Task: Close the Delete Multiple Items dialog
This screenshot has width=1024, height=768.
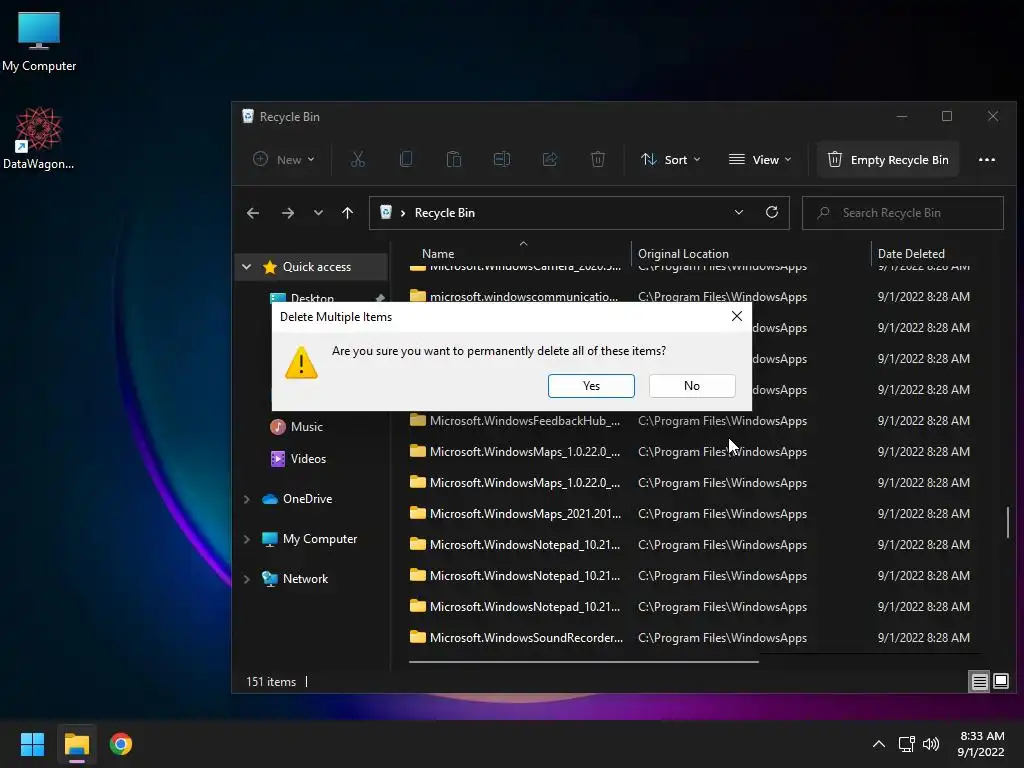Action: point(737,316)
